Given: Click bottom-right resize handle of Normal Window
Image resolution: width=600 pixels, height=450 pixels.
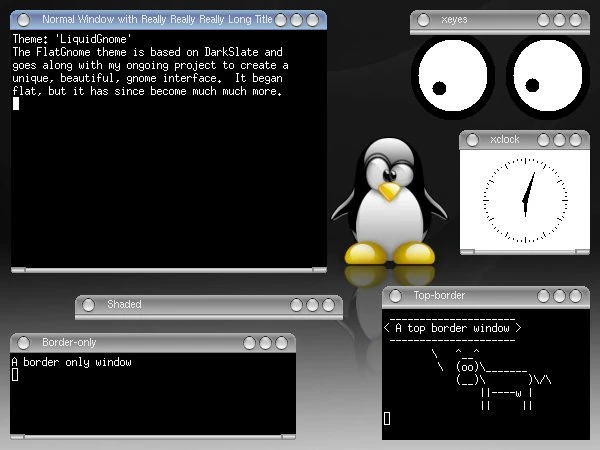Looking at the screenshot, I should point(320,270).
